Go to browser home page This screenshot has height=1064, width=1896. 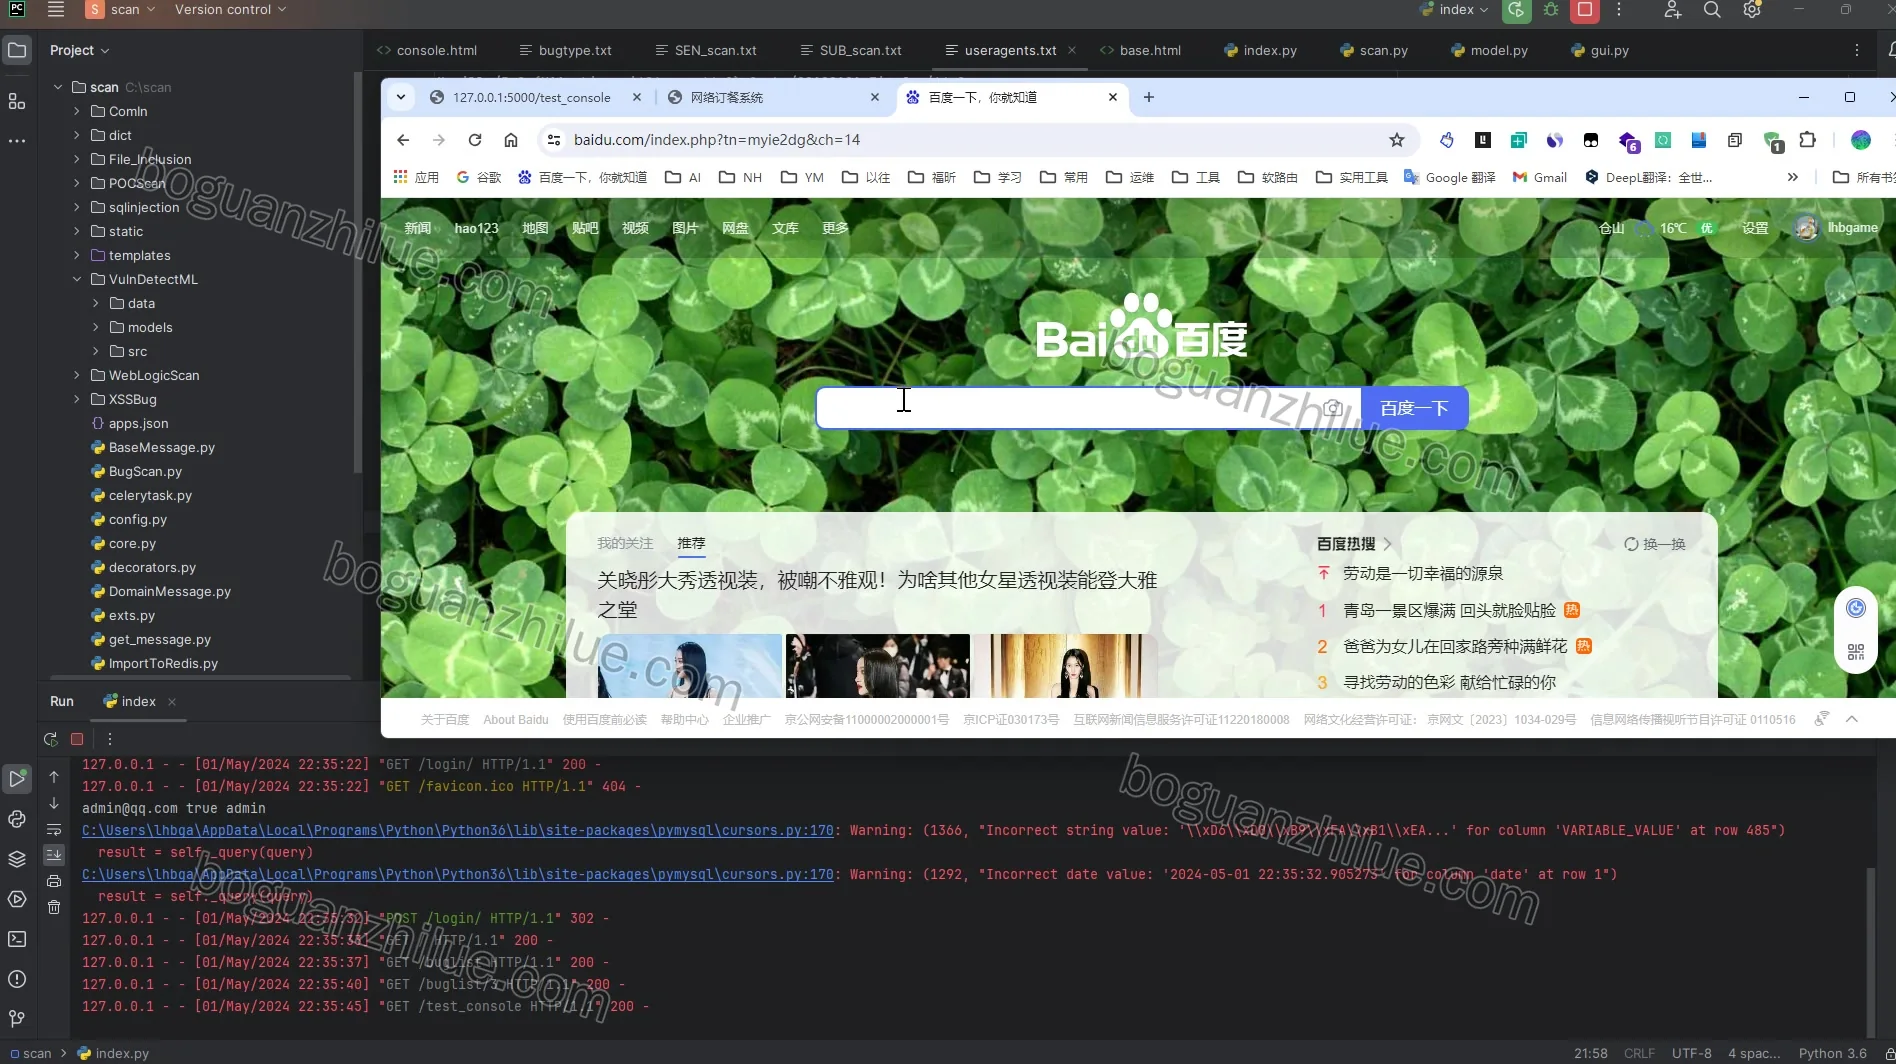(511, 140)
